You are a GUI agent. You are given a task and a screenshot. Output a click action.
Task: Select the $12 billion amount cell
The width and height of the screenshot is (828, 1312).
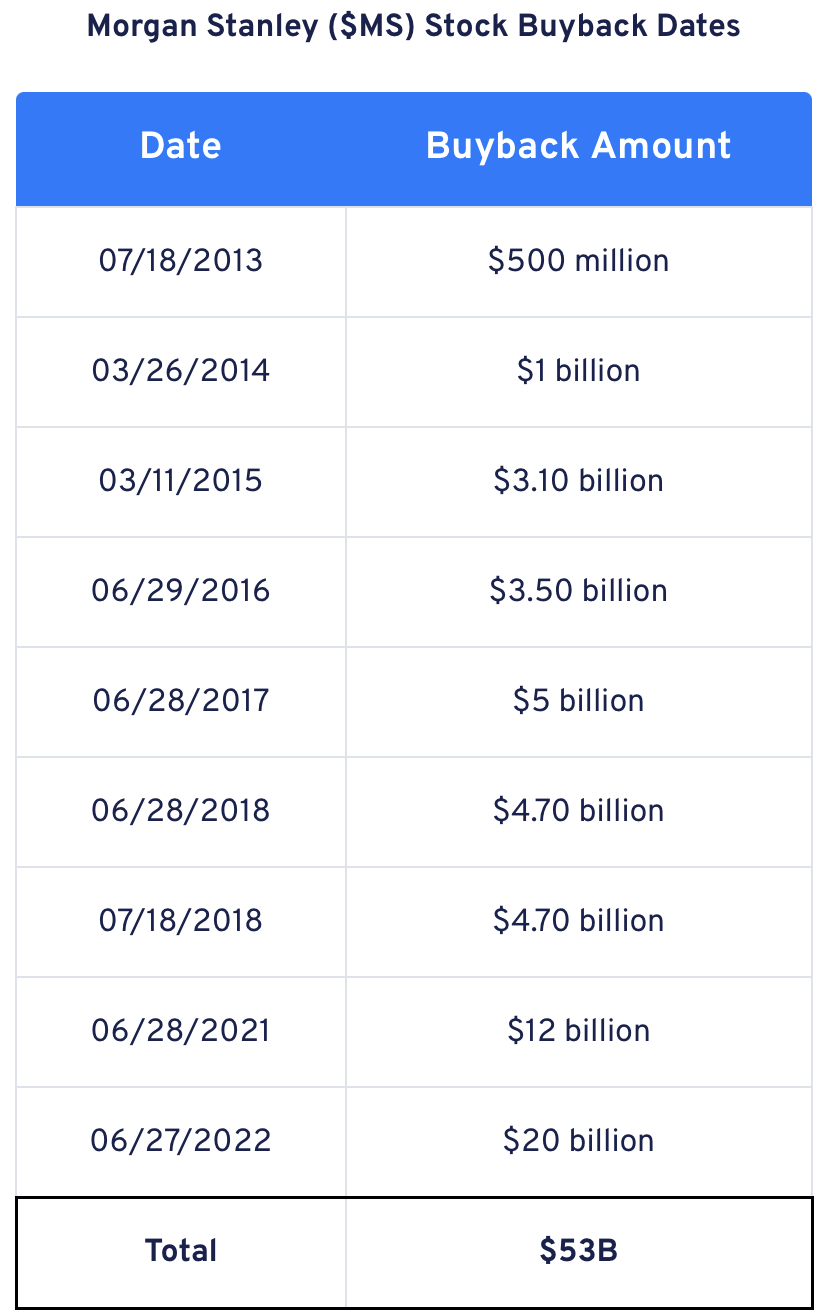[579, 1031]
